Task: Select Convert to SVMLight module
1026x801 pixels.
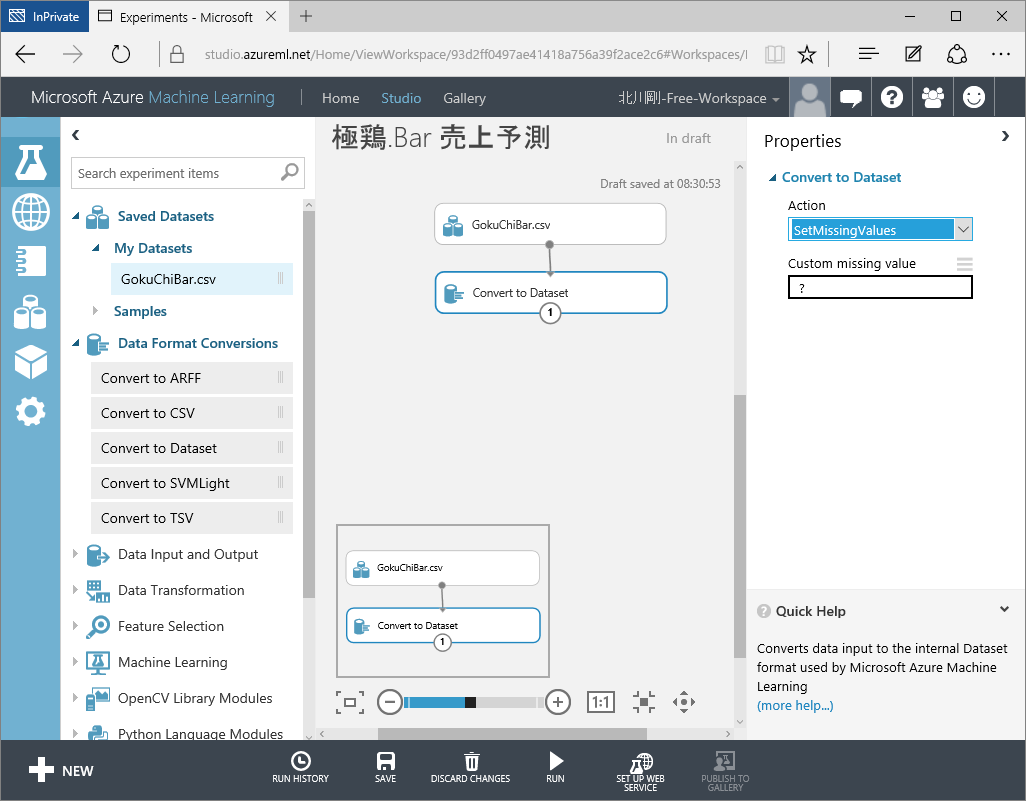Action: (x=192, y=483)
